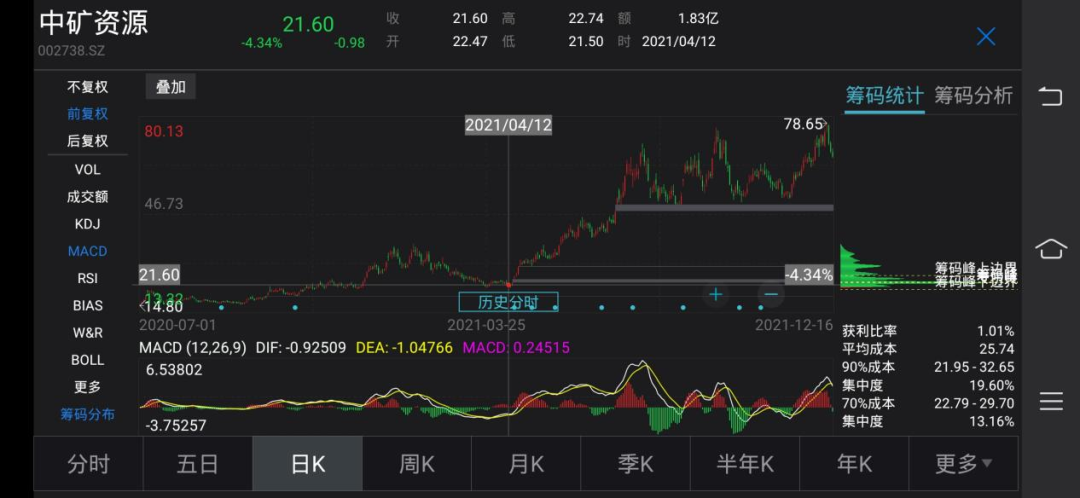Select 后复权 price adjustment option
Image resolution: width=1080 pixels, height=498 pixels.
pos(87,141)
